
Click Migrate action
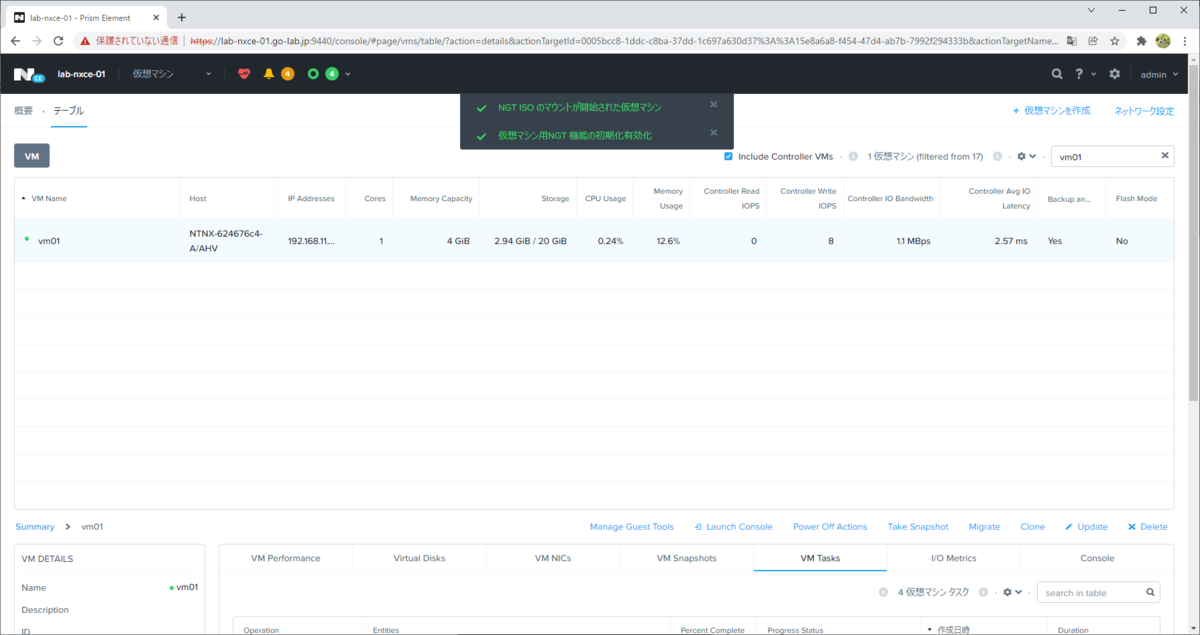984,526
